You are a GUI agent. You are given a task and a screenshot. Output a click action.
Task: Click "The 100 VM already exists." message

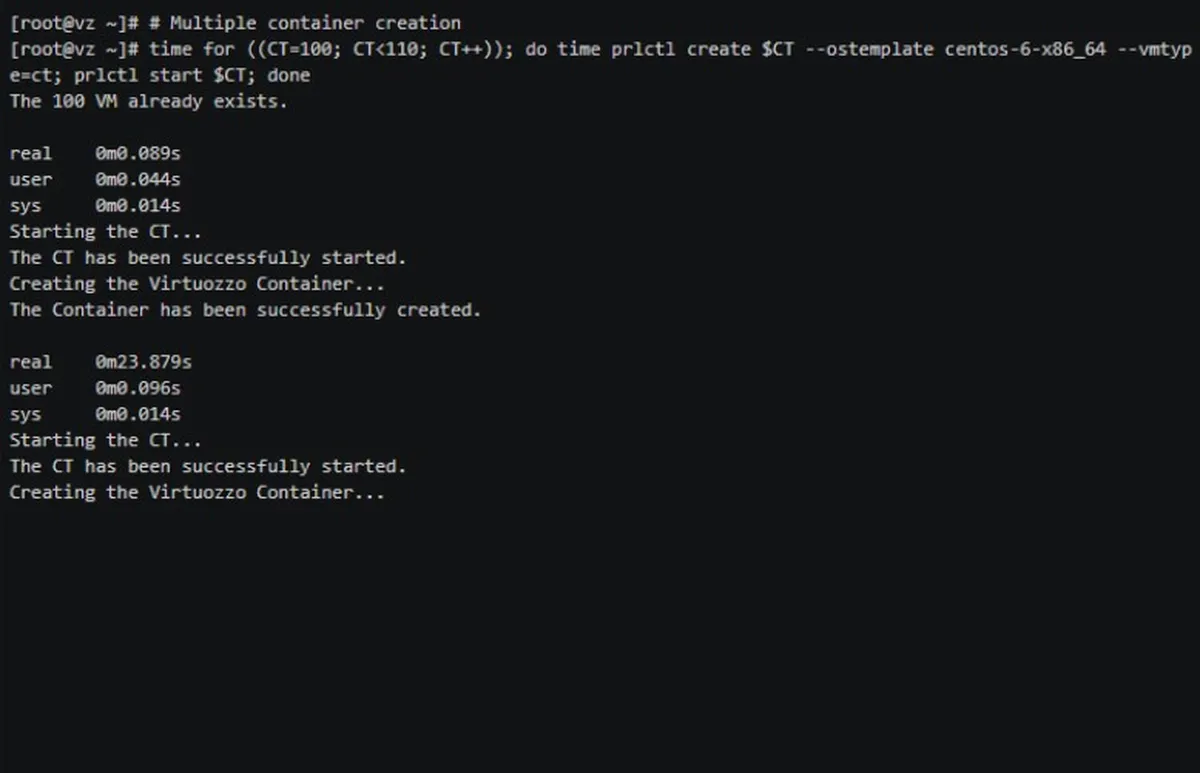coord(148,101)
